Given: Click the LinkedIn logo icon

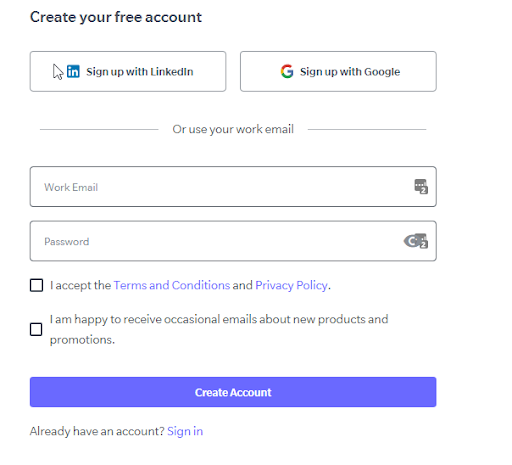Looking at the screenshot, I should click(73, 72).
